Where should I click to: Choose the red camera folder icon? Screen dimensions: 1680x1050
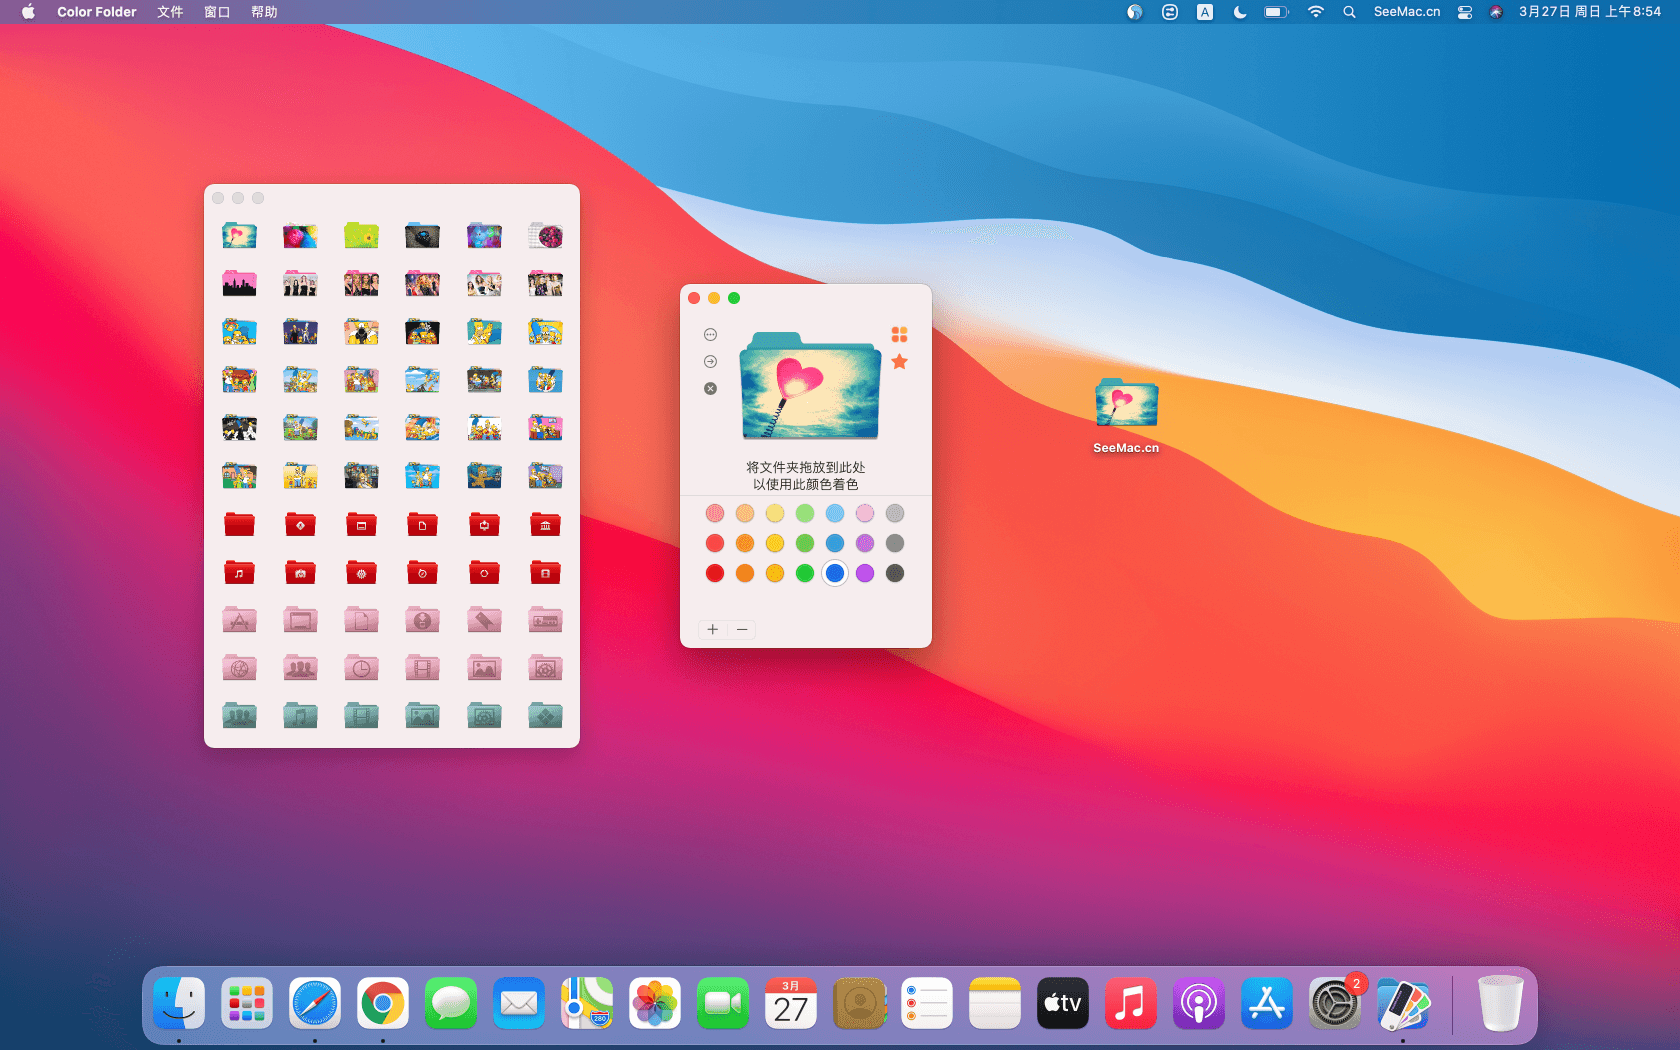click(x=300, y=573)
